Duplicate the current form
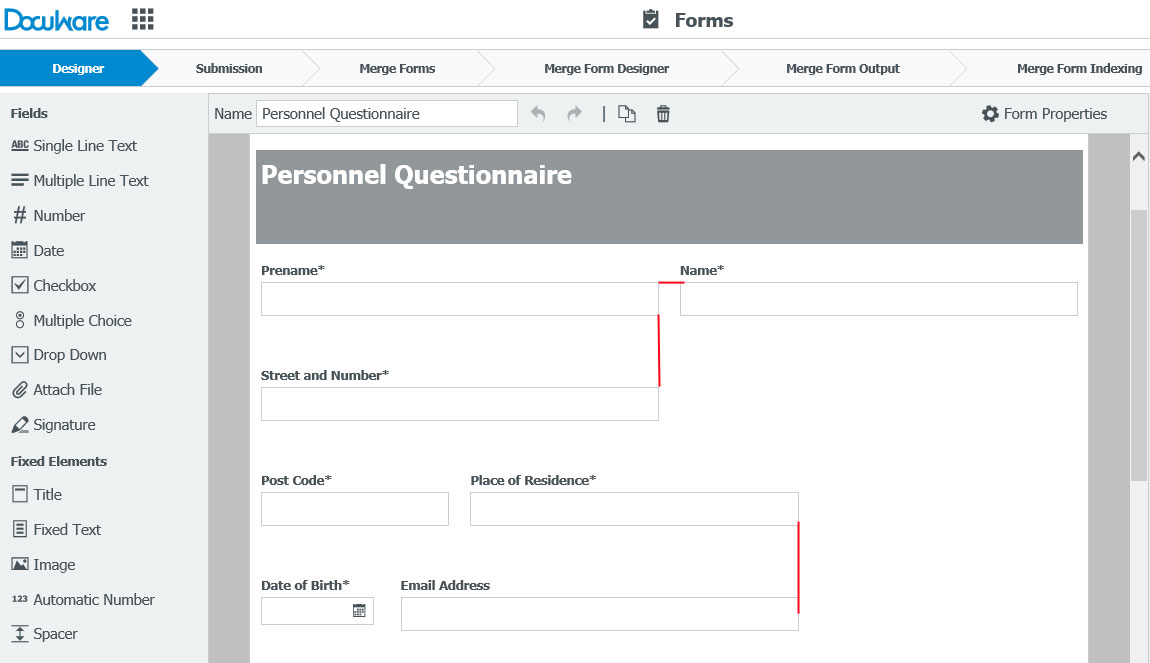1150x663 pixels. (x=627, y=113)
